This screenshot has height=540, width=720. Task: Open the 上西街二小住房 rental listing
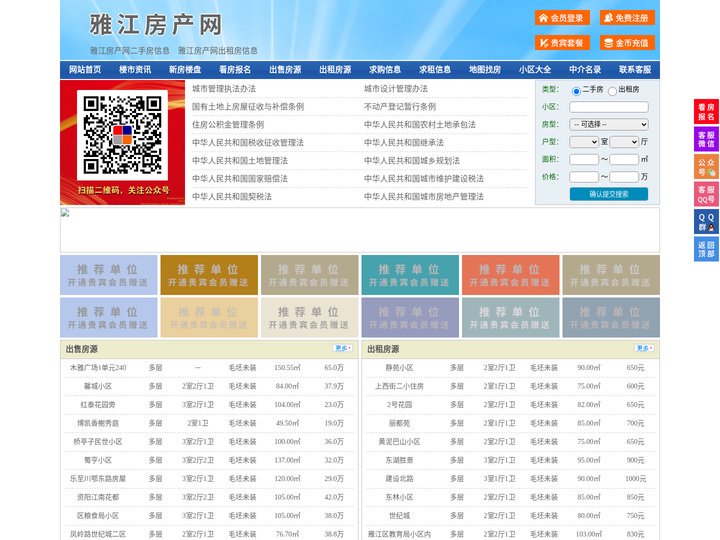399,386
